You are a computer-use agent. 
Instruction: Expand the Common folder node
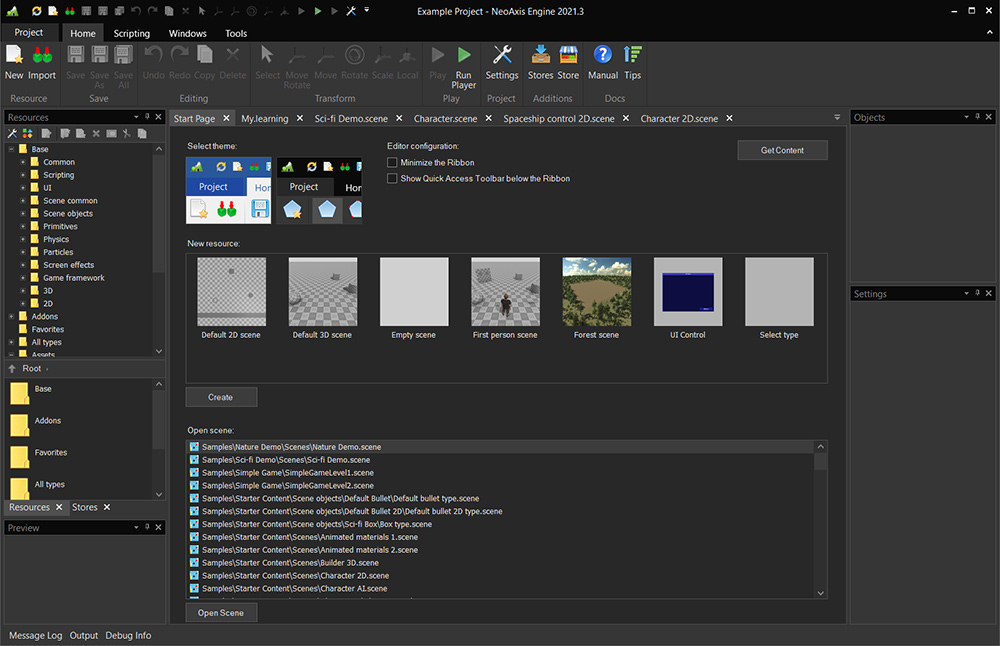tap(23, 162)
